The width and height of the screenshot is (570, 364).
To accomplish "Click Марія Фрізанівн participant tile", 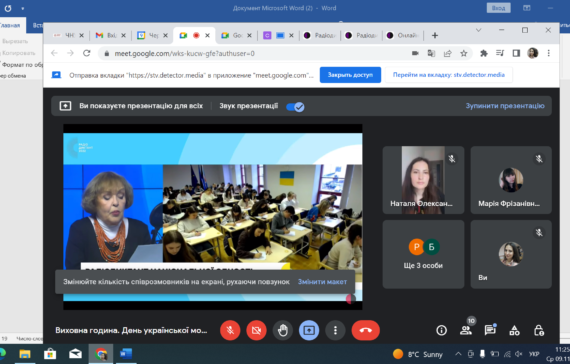I will (x=511, y=180).
